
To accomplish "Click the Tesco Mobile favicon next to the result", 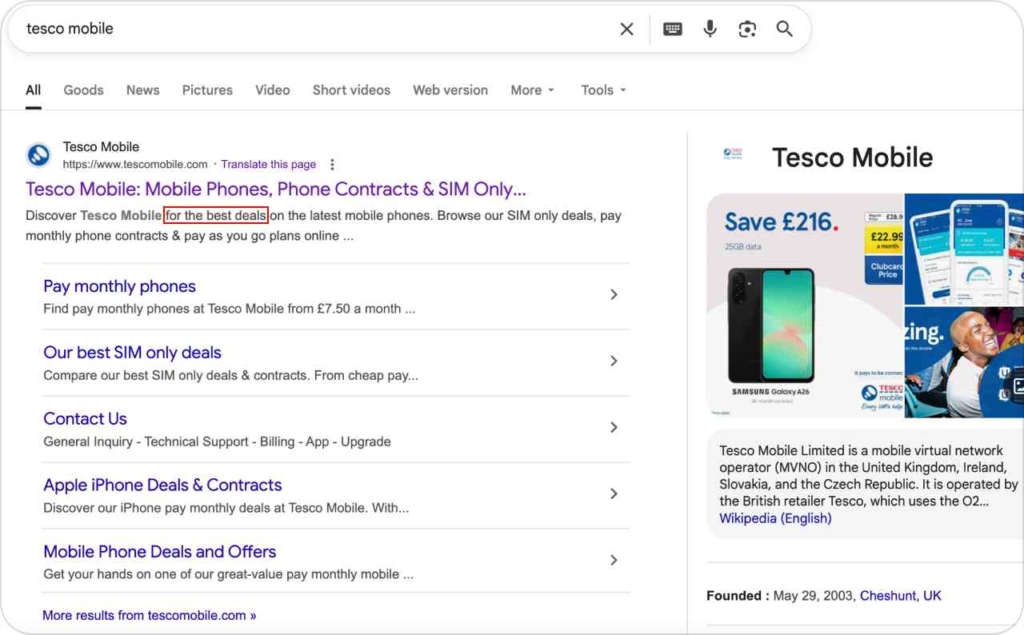I will point(38,155).
